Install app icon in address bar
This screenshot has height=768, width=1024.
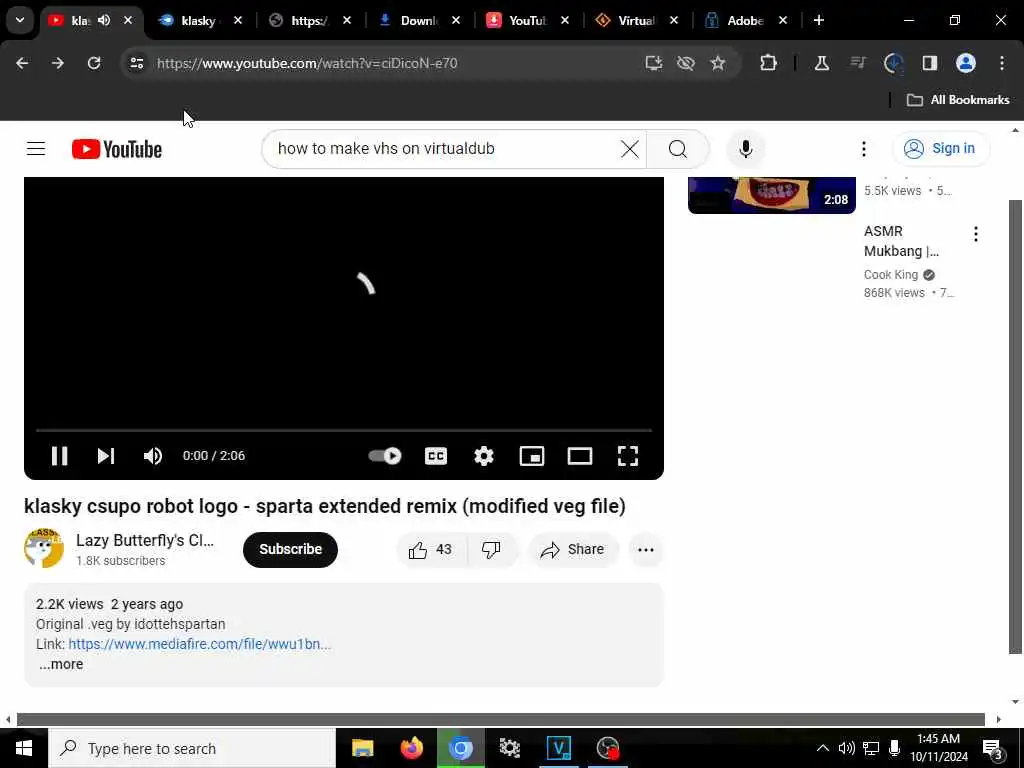(654, 63)
